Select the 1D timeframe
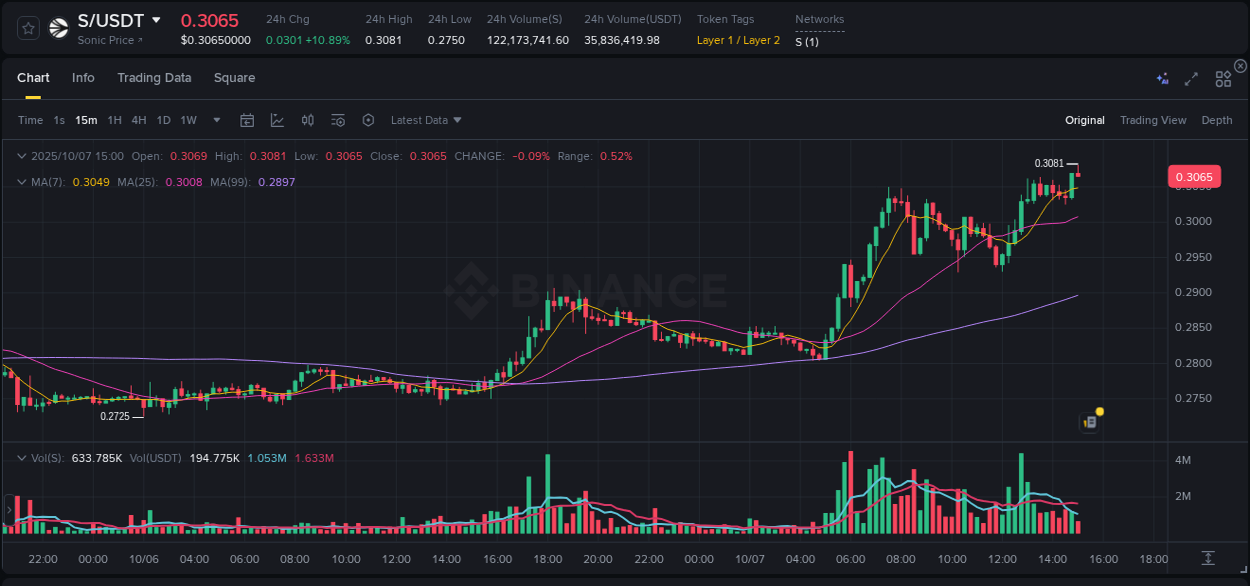The width and height of the screenshot is (1250, 586). [x=163, y=120]
